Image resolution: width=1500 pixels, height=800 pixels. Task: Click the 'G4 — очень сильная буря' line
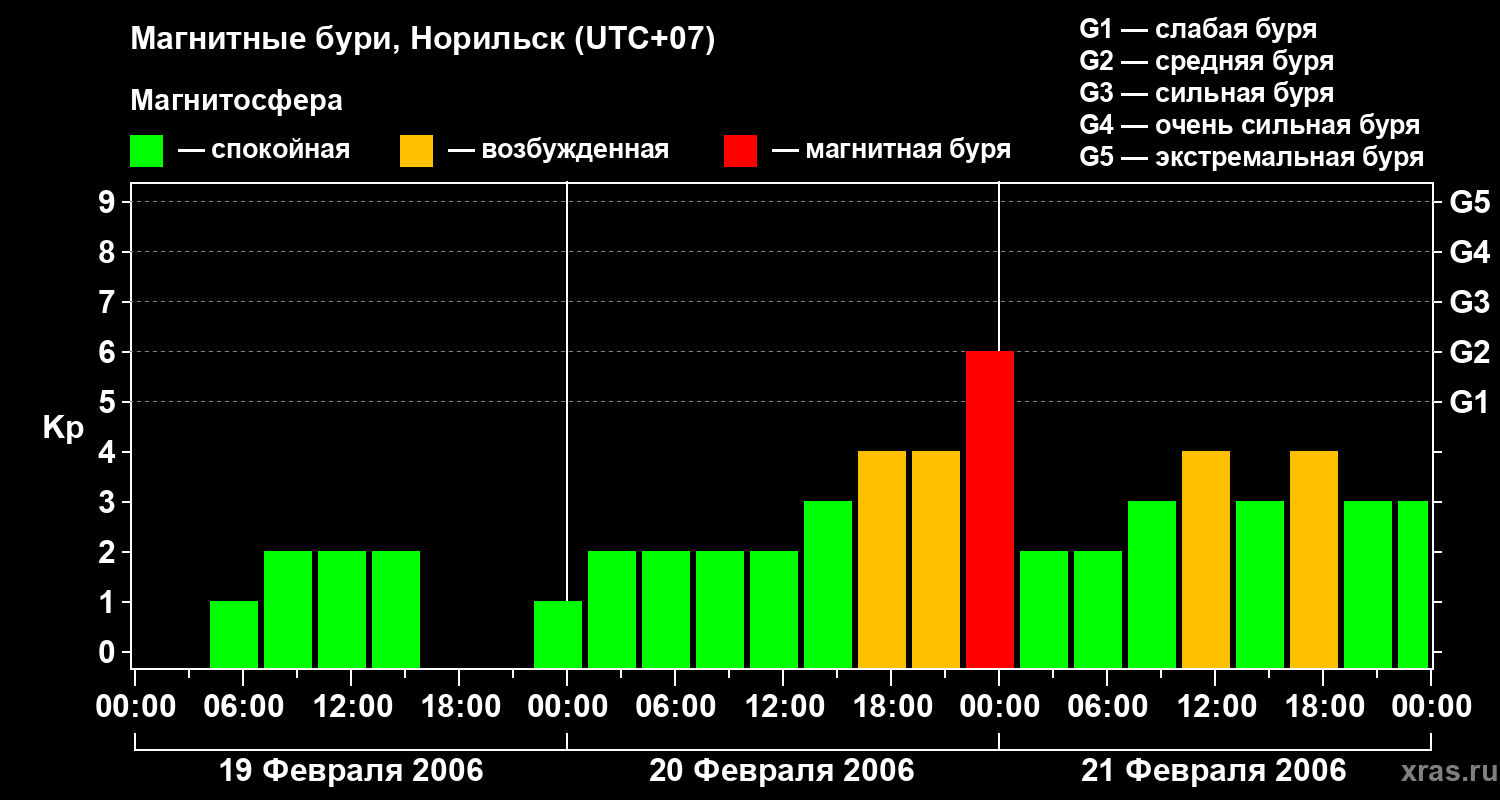click(1250, 125)
